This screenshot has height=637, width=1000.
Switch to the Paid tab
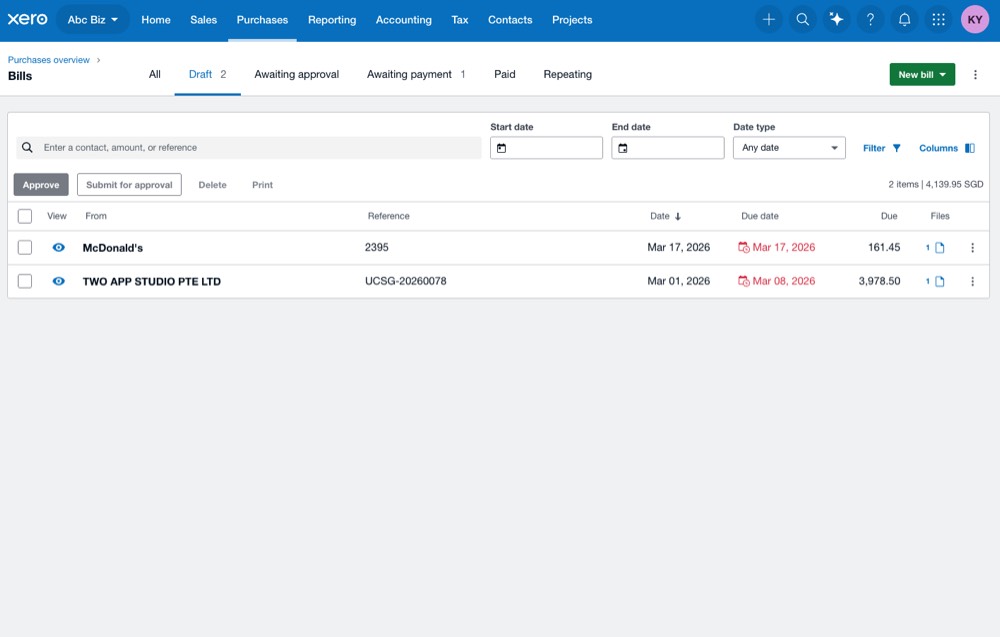point(504,75)
